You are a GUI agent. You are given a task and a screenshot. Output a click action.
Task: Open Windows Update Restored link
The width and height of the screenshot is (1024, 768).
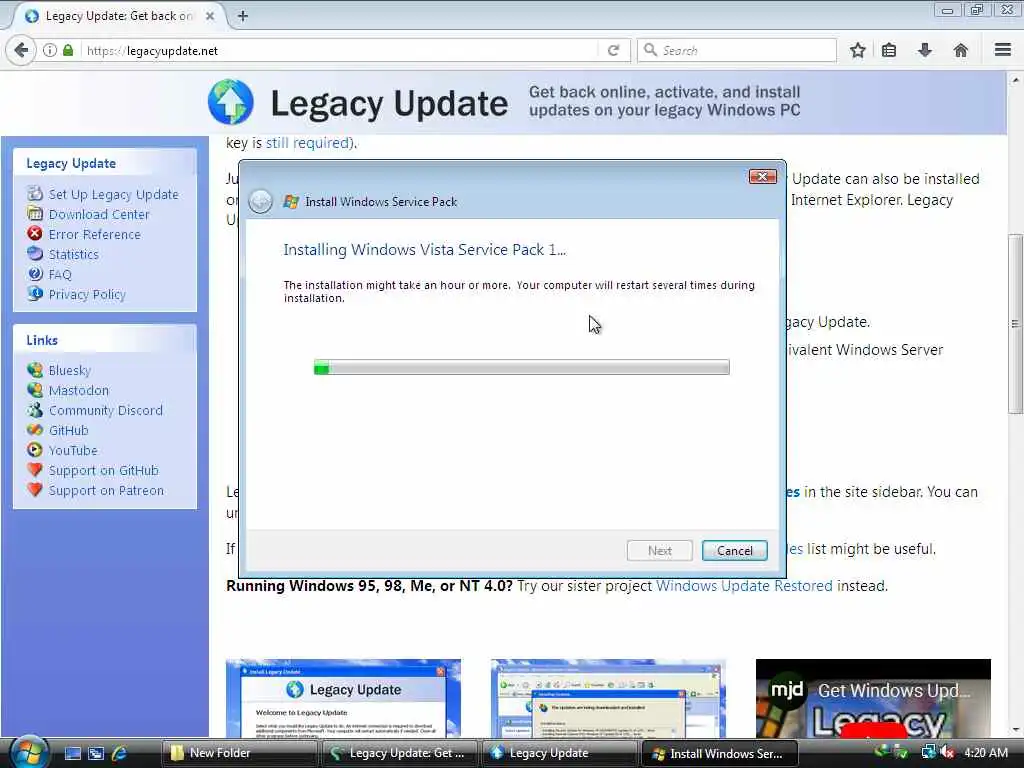(744, 586)
